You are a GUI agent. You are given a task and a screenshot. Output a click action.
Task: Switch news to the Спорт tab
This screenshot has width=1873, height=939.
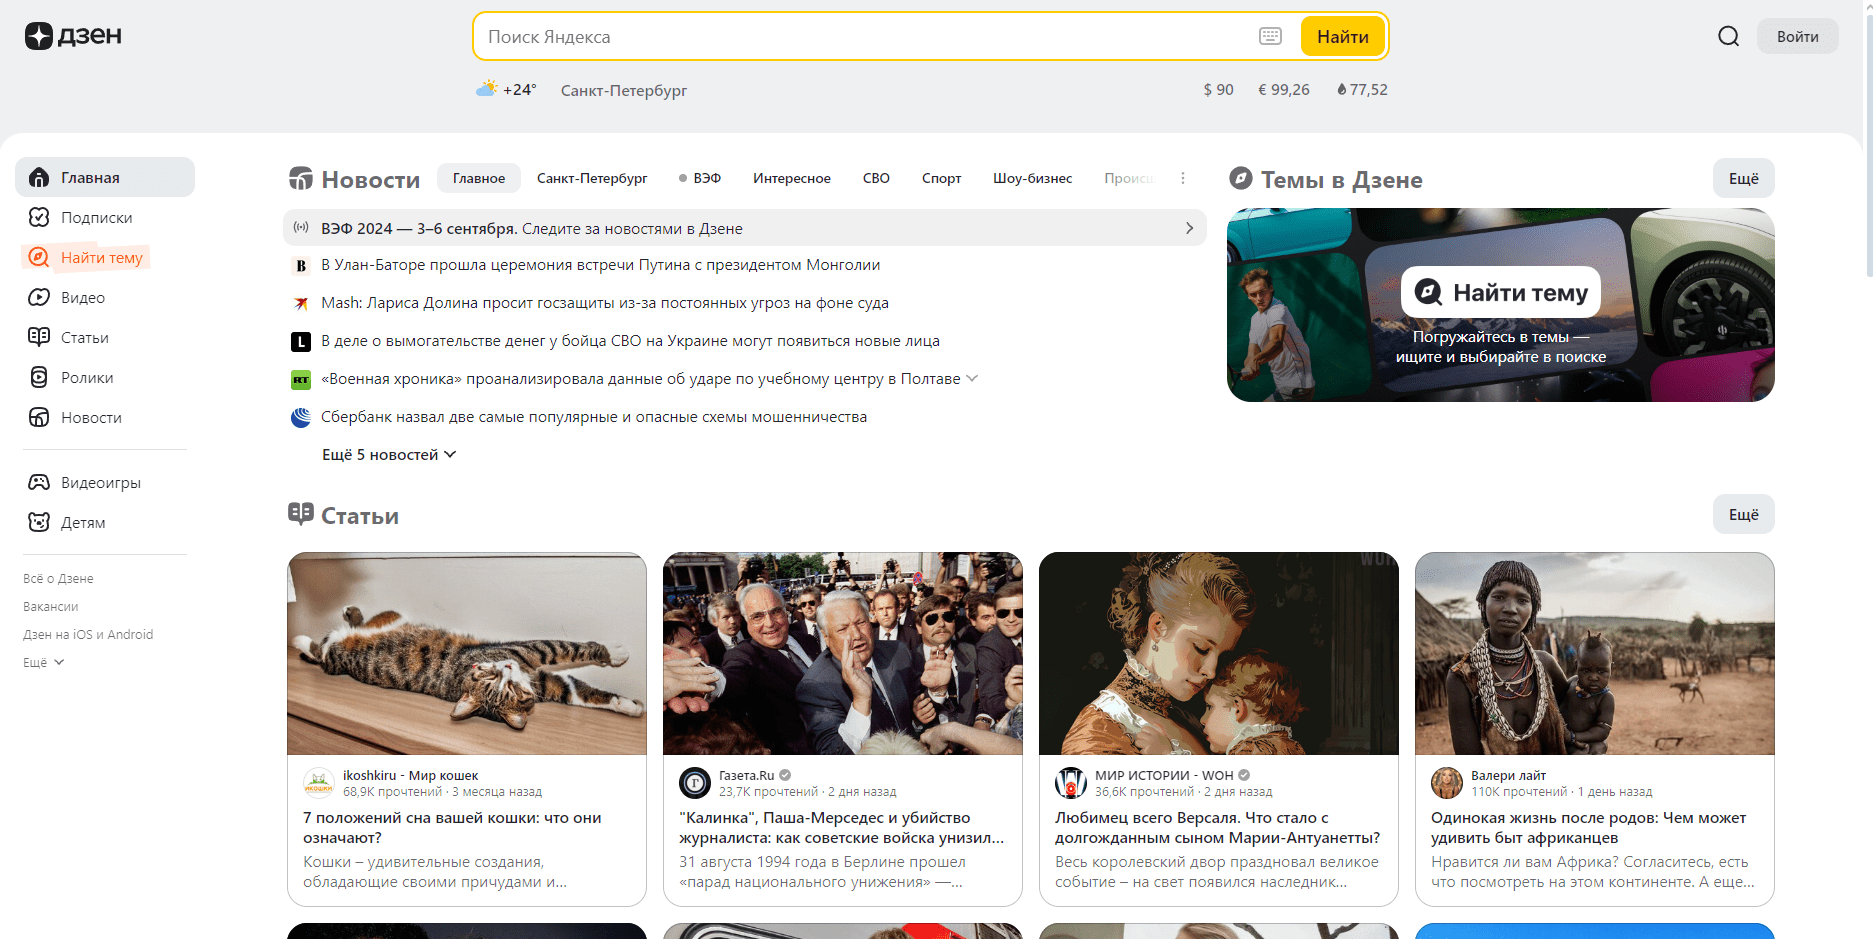(941, 178)
